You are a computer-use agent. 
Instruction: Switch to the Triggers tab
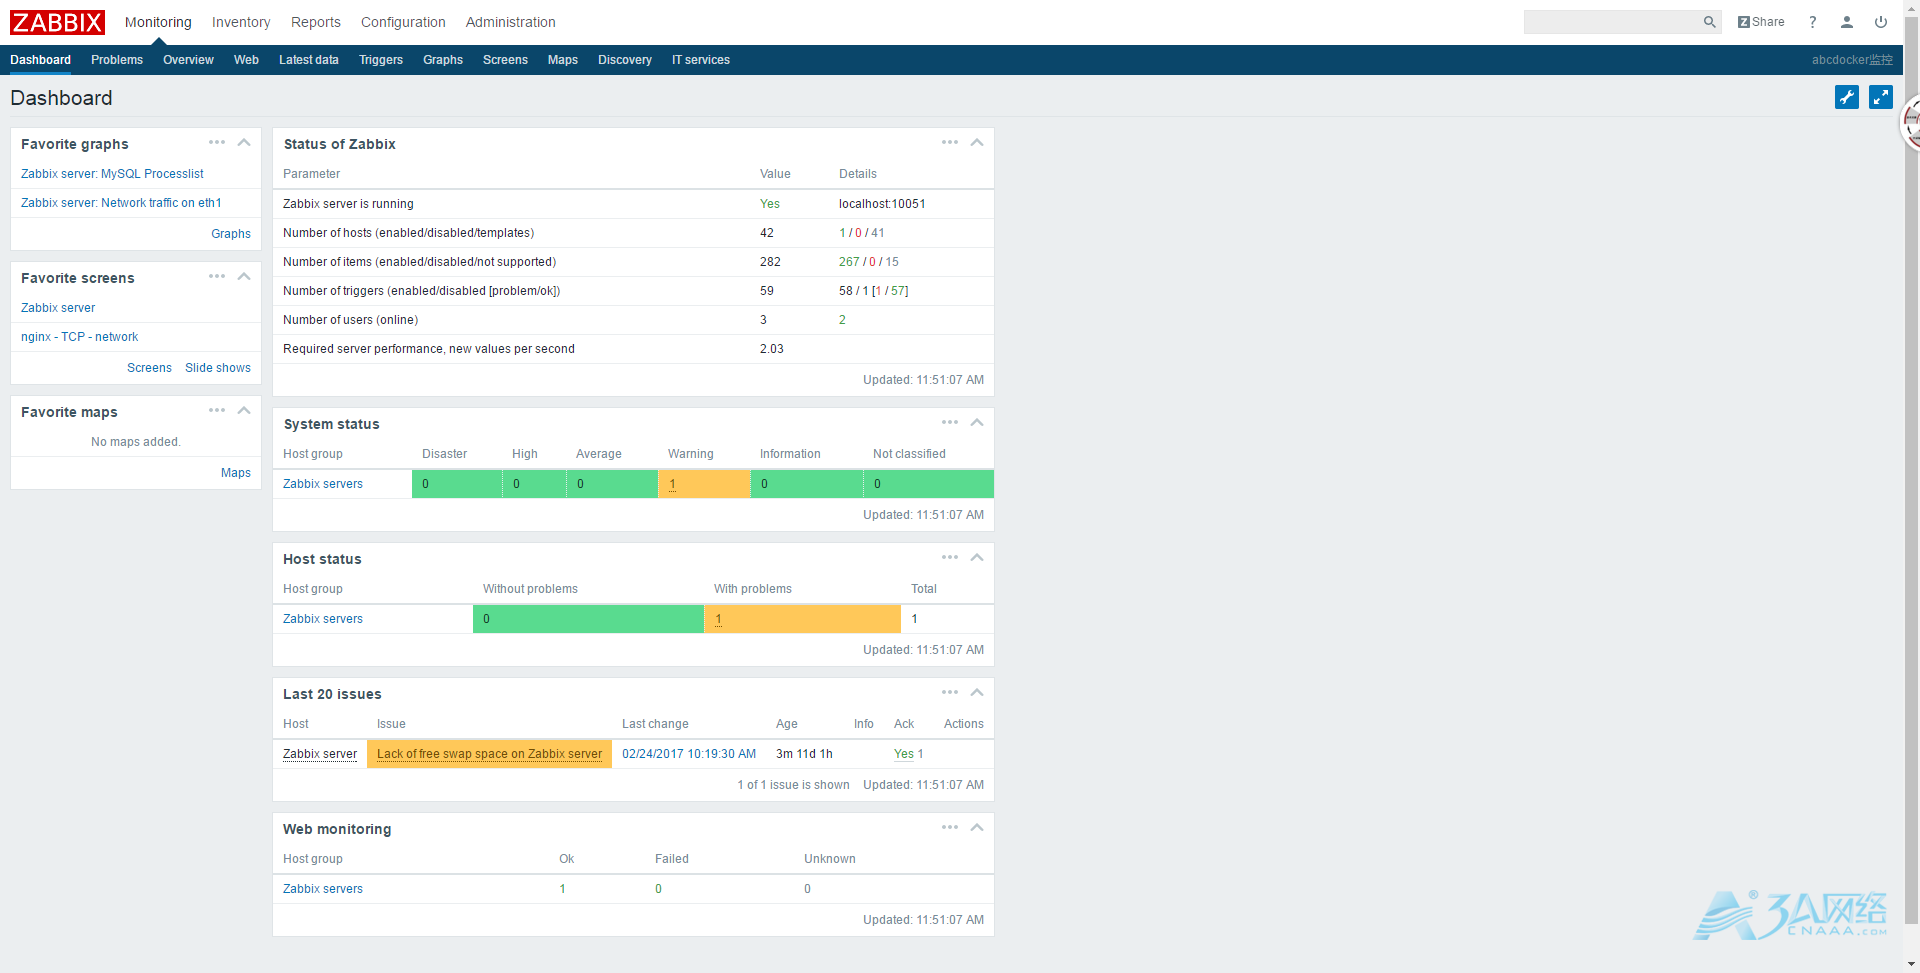click(x=381, y=60)
